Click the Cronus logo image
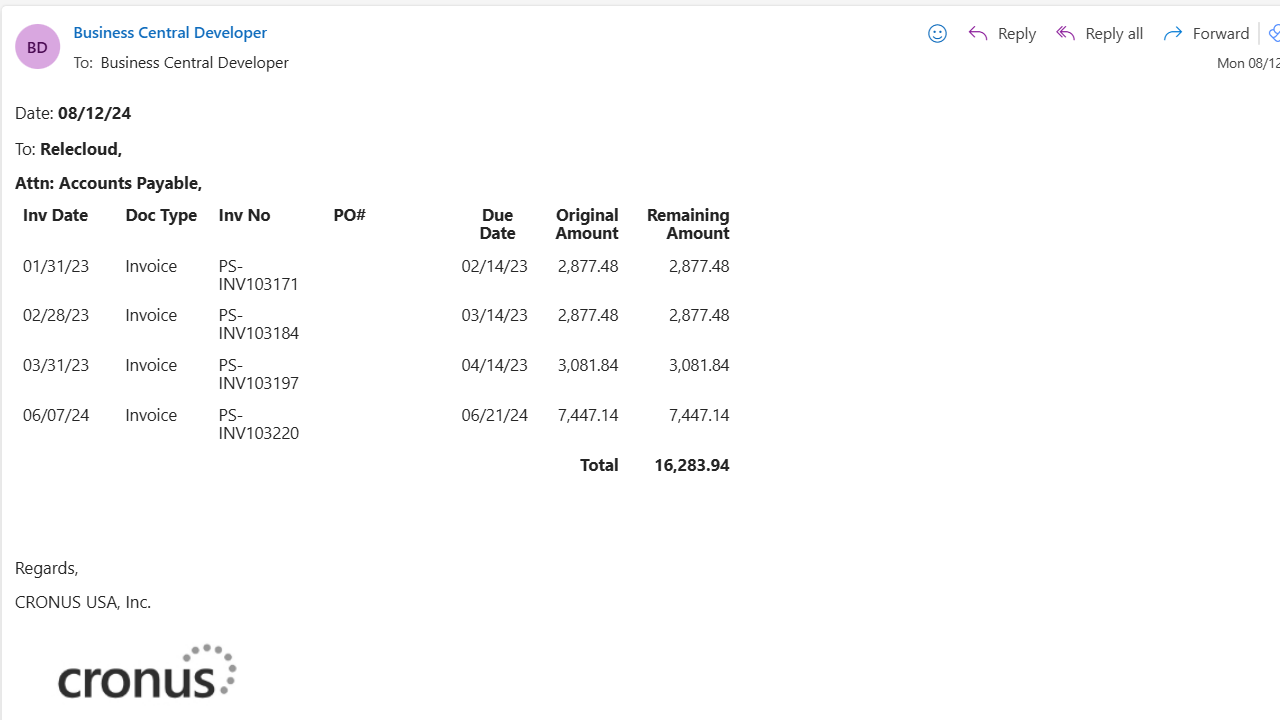Viewport: 1280px width, 720px height. tap(146, 670)
